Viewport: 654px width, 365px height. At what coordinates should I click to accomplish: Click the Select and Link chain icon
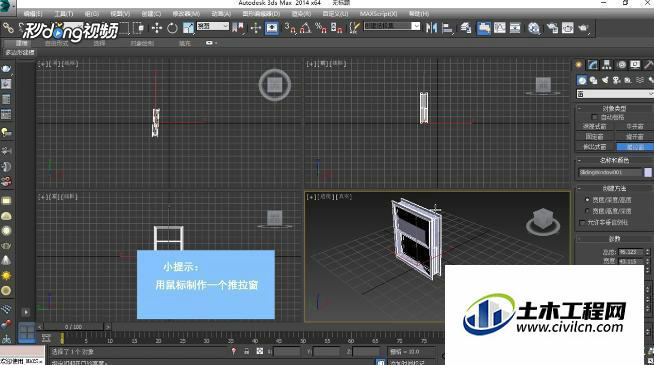coord(8,28)
